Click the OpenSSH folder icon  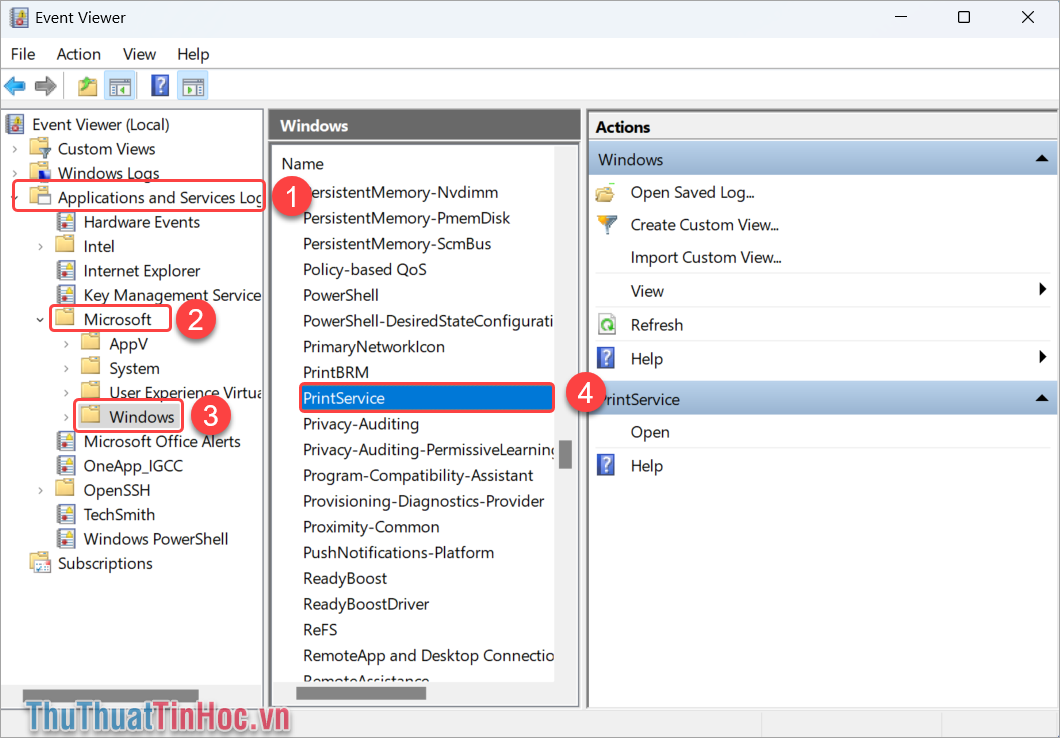pos(65,489)
